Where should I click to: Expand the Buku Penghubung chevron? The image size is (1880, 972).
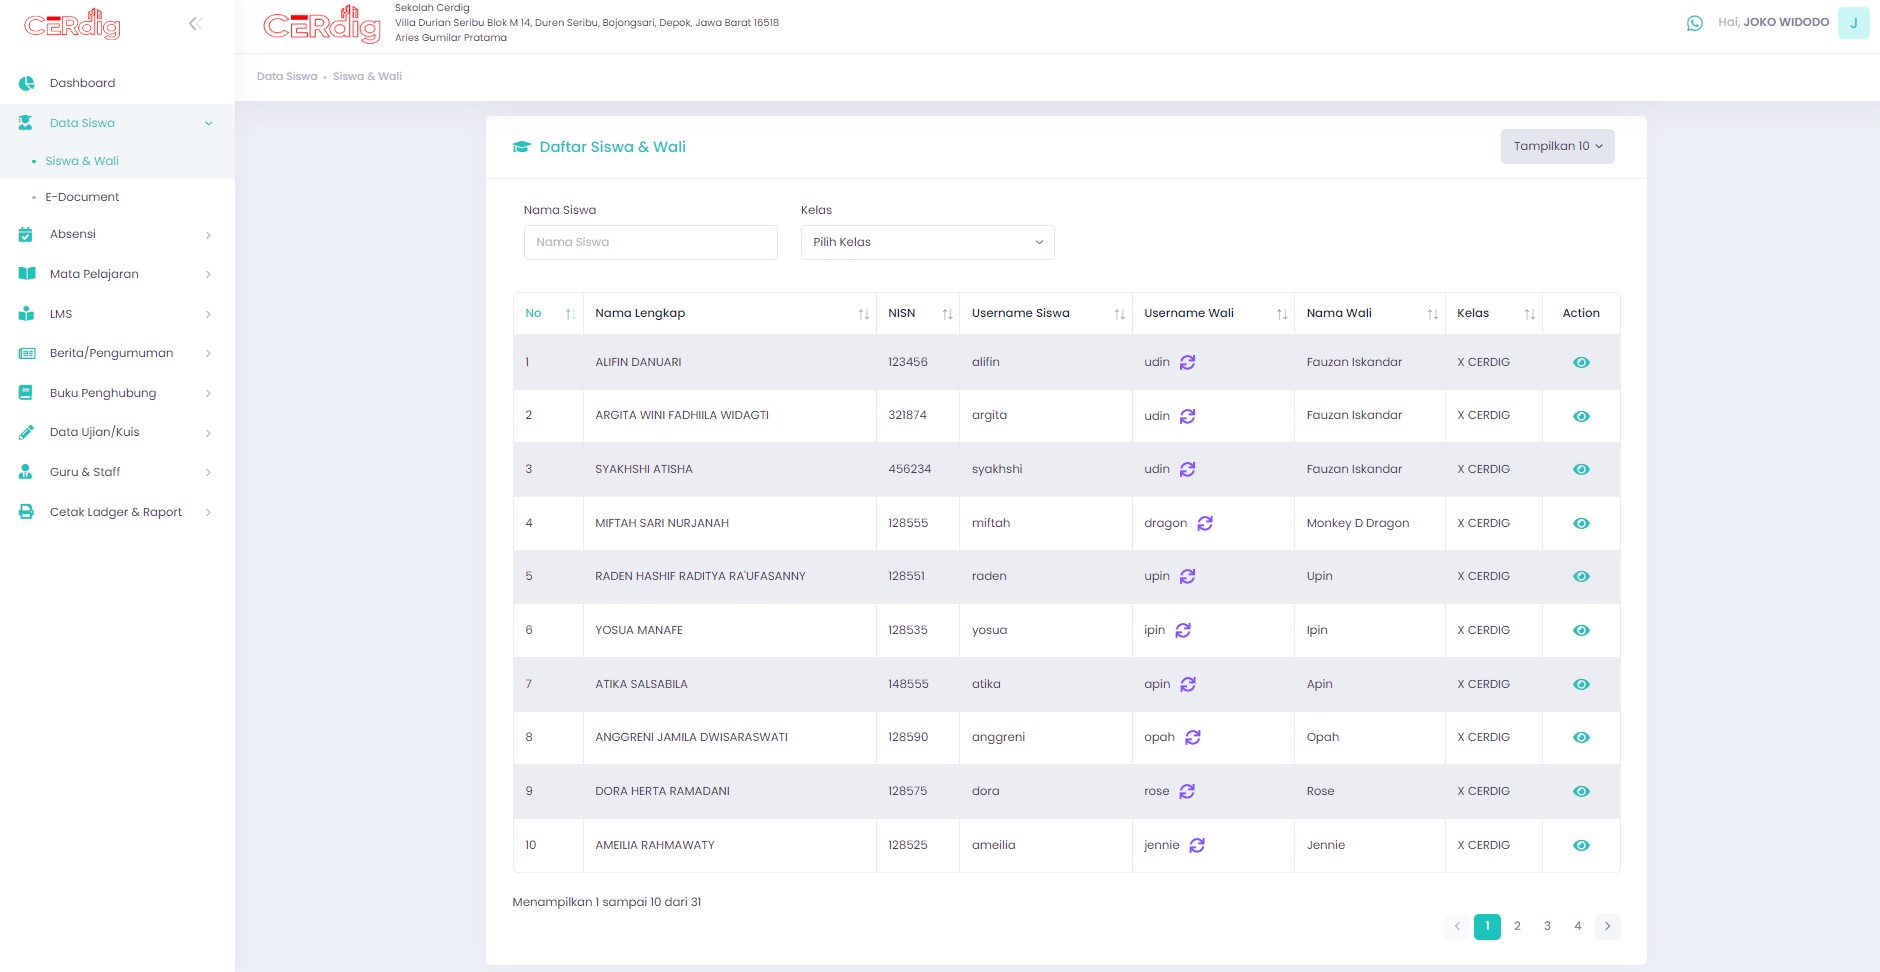(208, 393)
